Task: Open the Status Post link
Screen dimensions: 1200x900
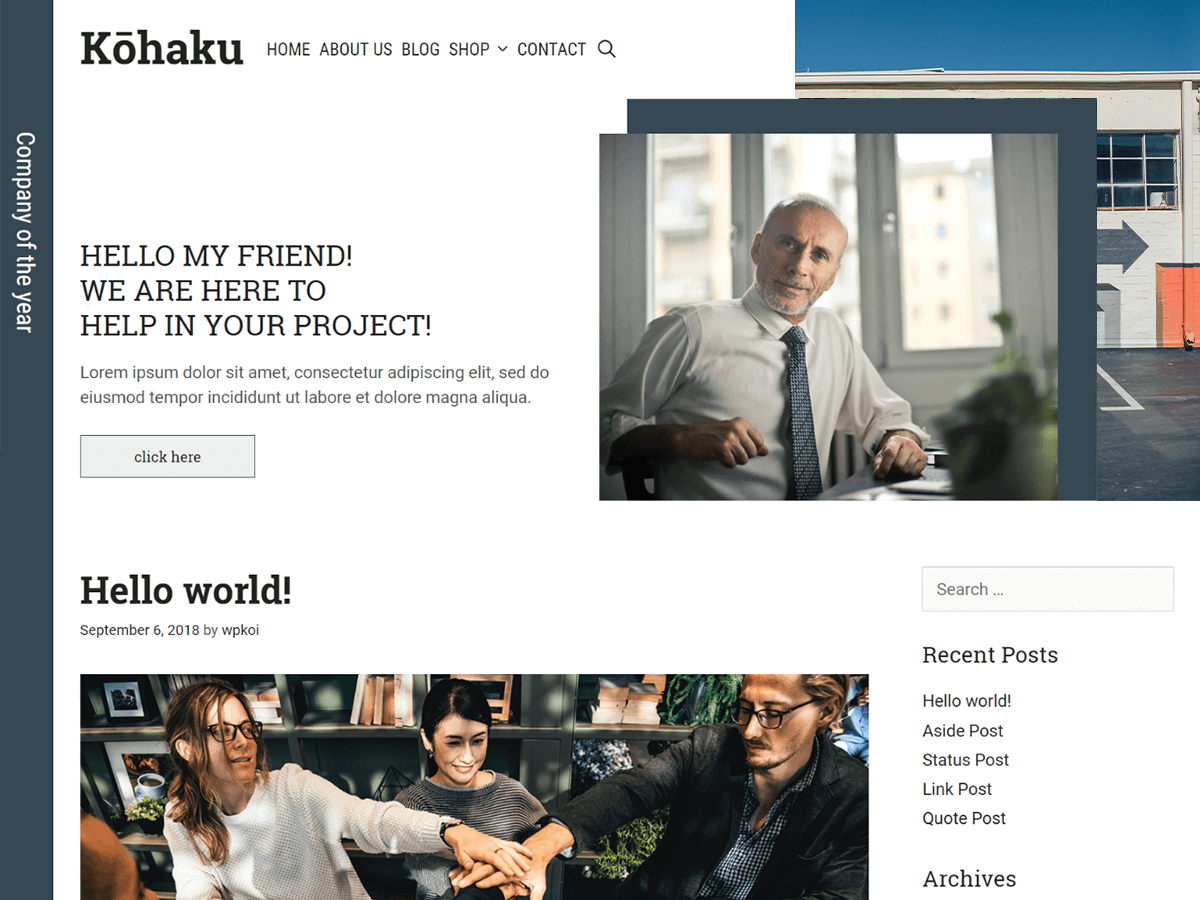Action: [x=965, y=760]
